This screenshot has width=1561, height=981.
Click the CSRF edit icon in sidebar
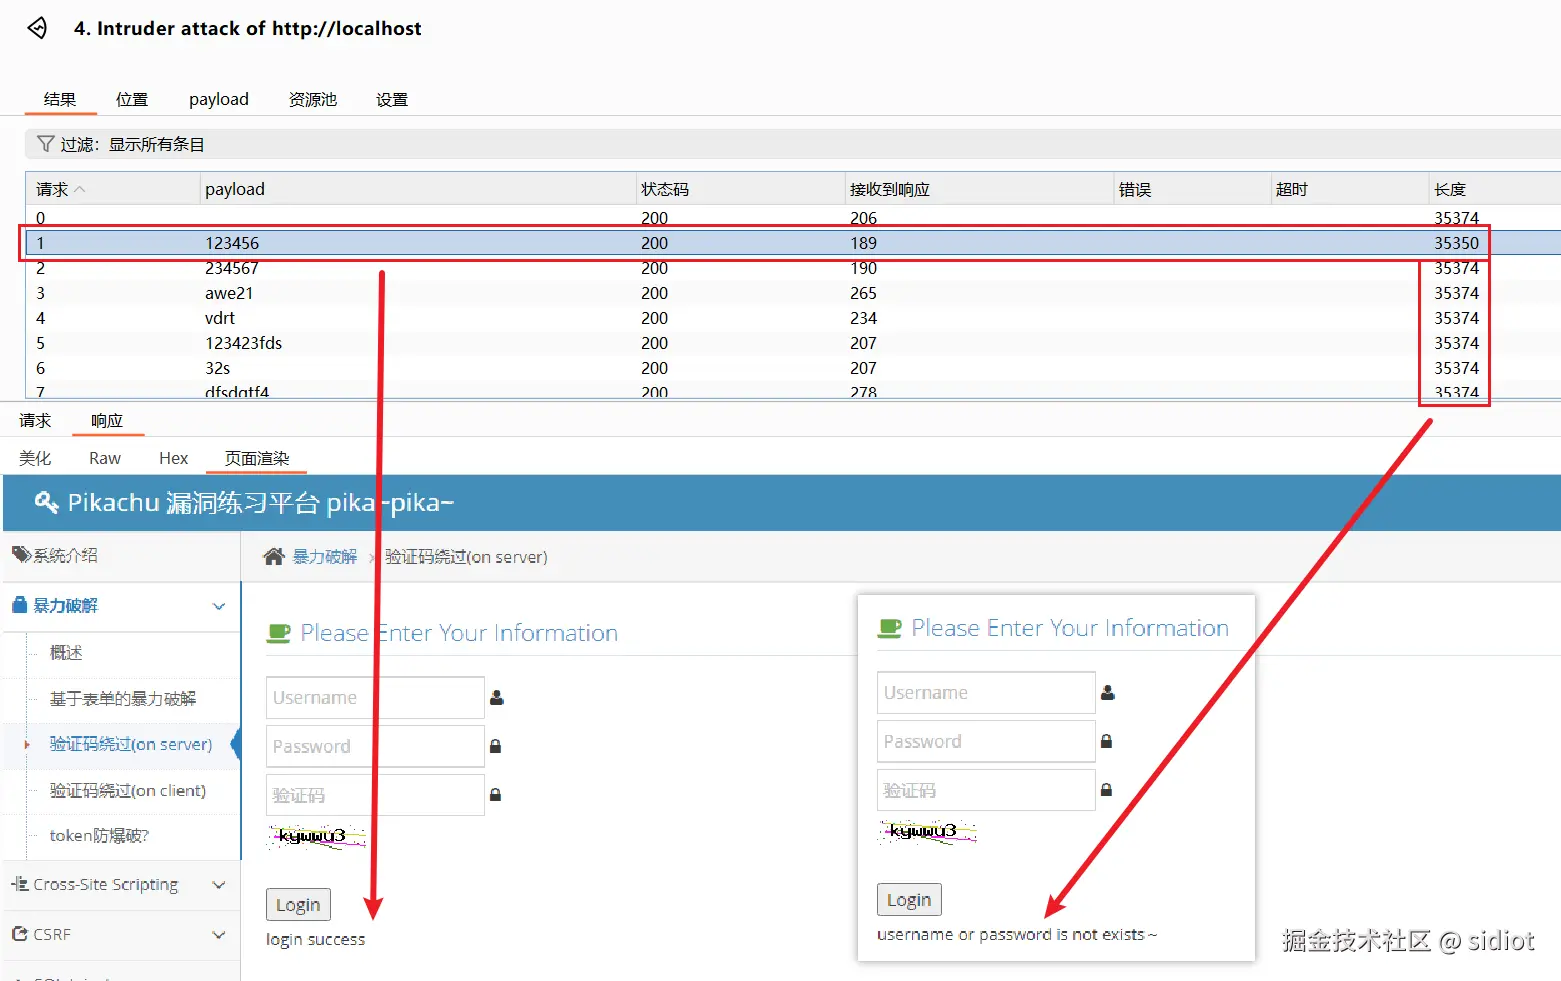[x=19, y=934]
